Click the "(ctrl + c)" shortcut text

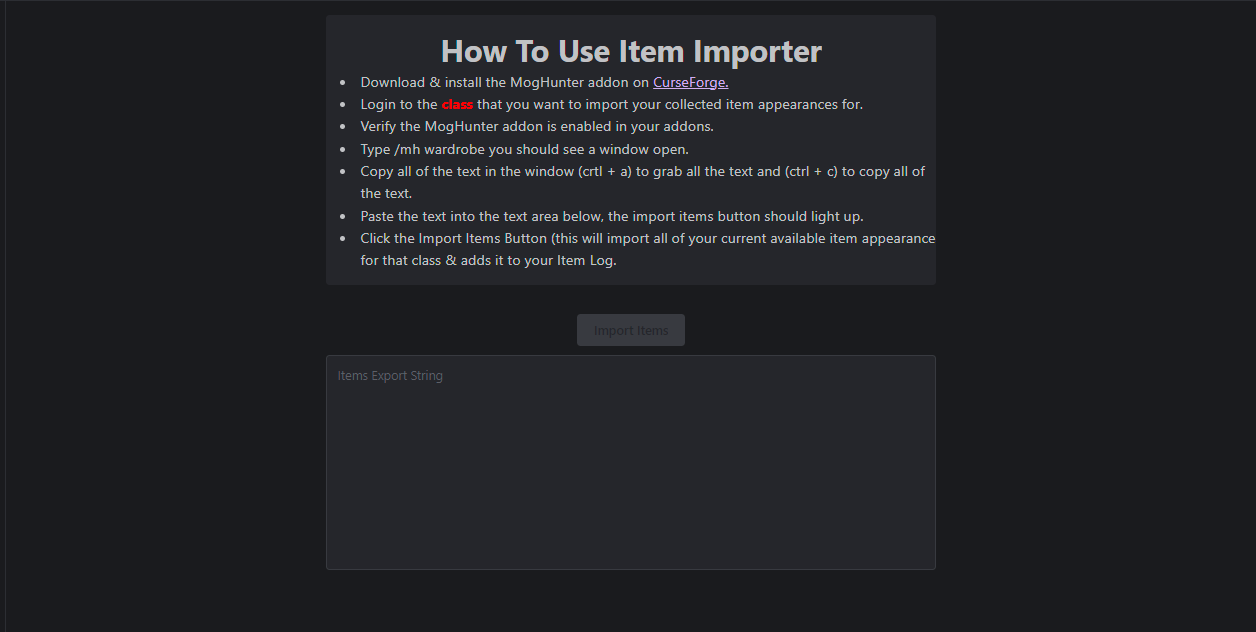tap(811, 171)
